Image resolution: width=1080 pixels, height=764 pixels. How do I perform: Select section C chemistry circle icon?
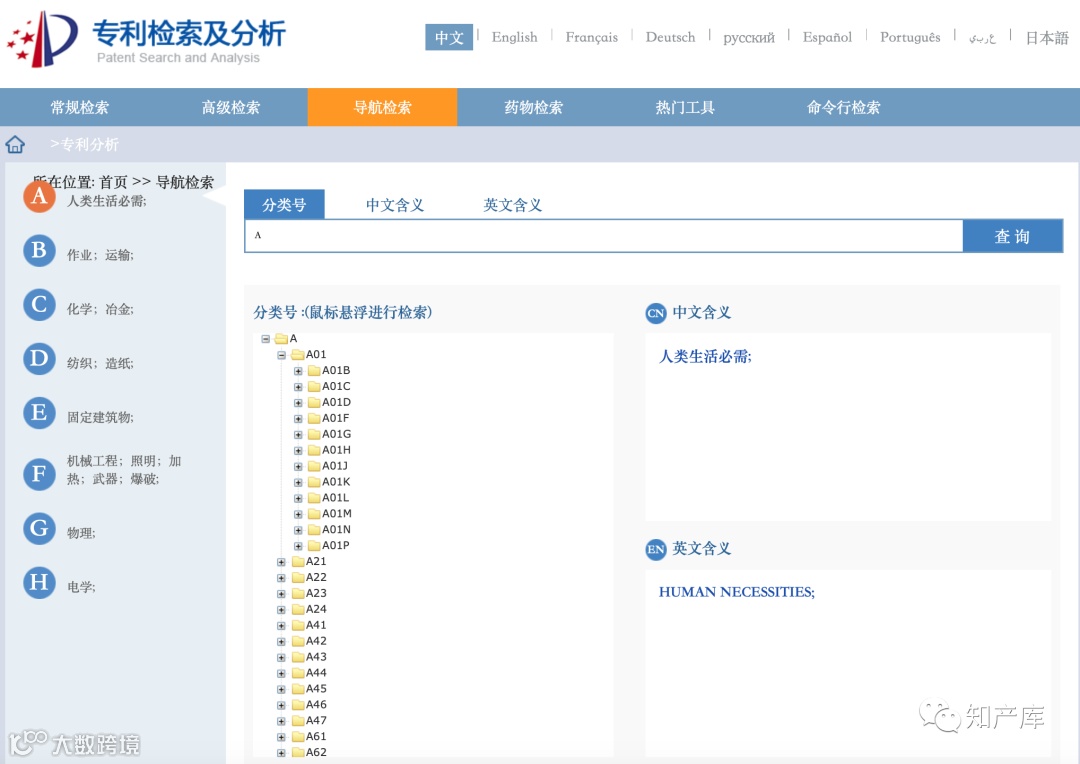(39, 304)
